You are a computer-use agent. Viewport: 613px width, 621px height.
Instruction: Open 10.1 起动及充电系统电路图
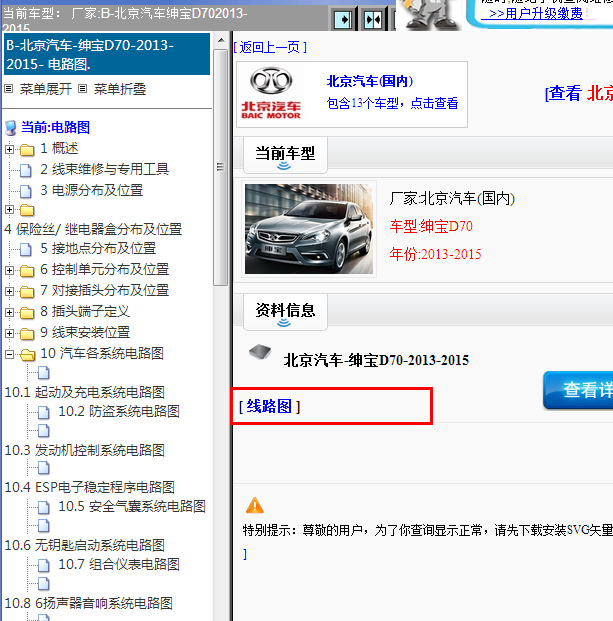84,392
